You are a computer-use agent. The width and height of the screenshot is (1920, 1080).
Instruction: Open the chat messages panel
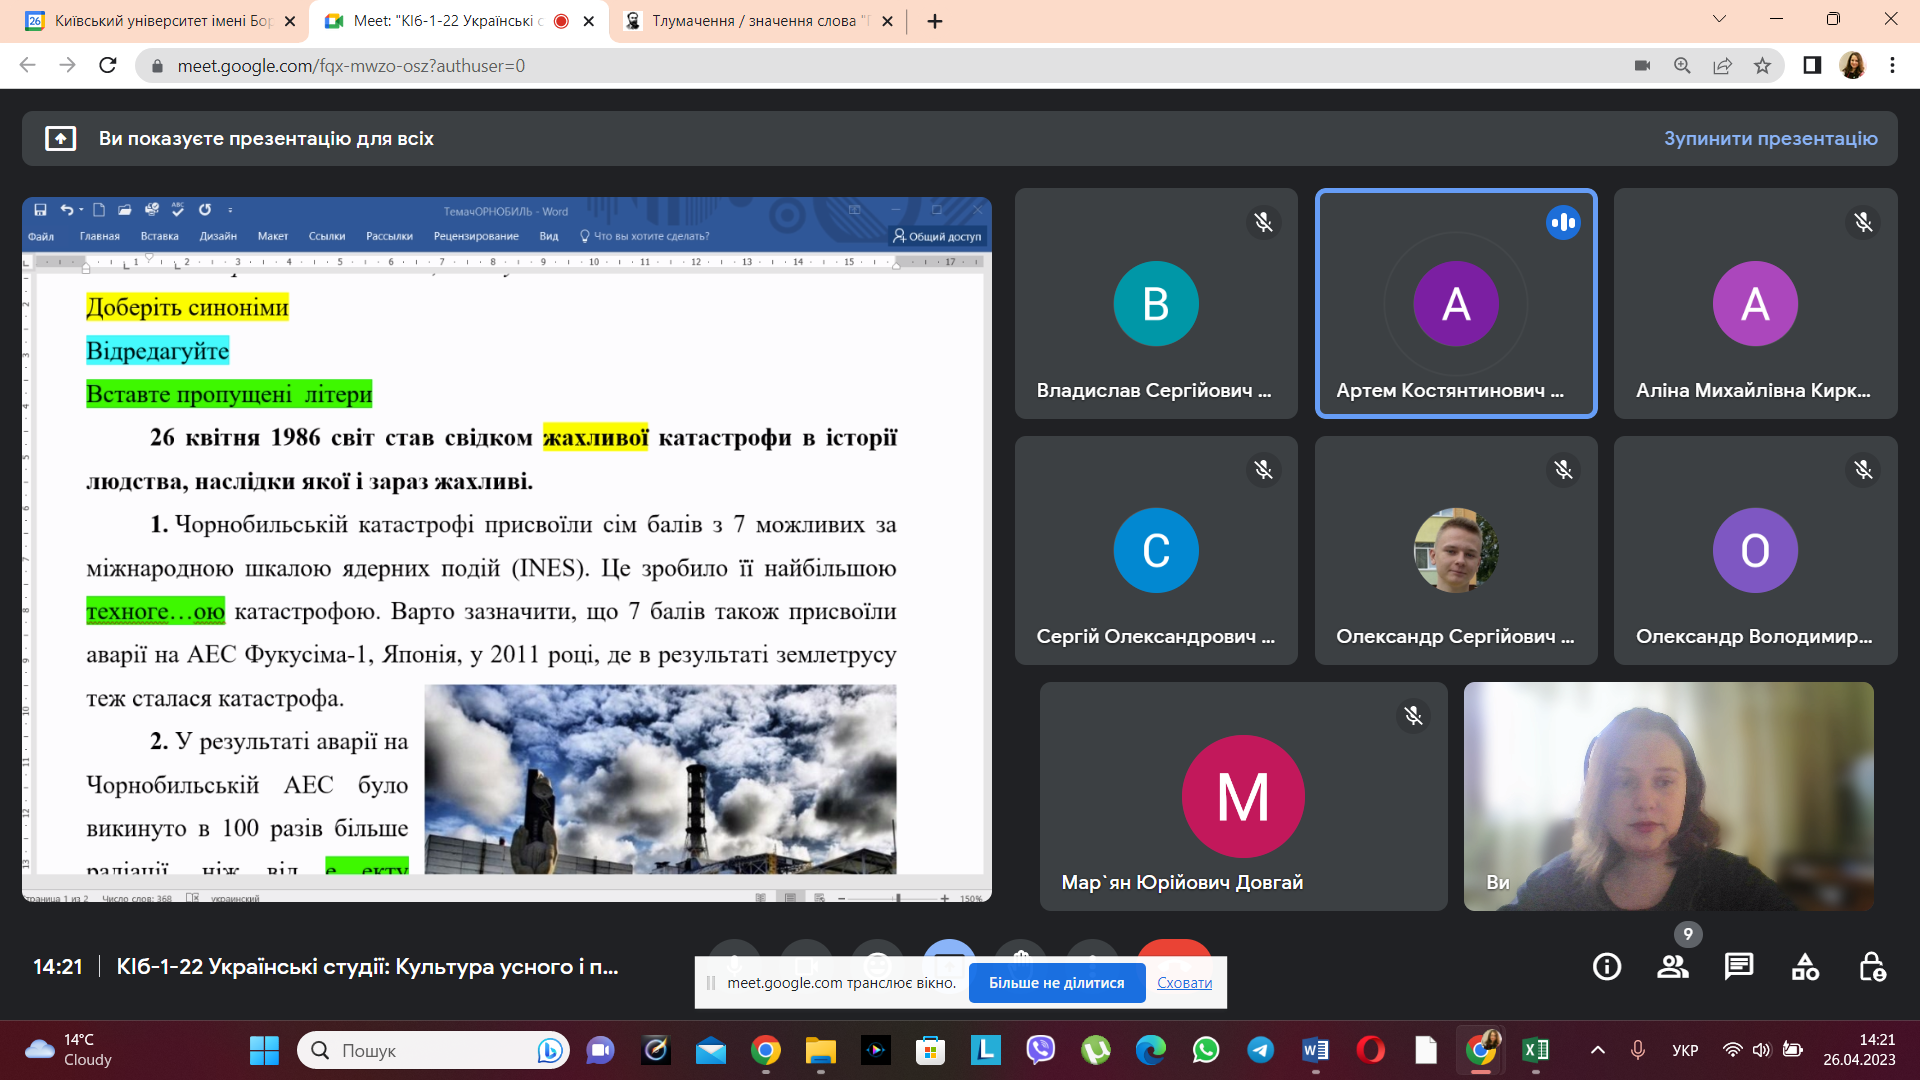[1739, 967]
